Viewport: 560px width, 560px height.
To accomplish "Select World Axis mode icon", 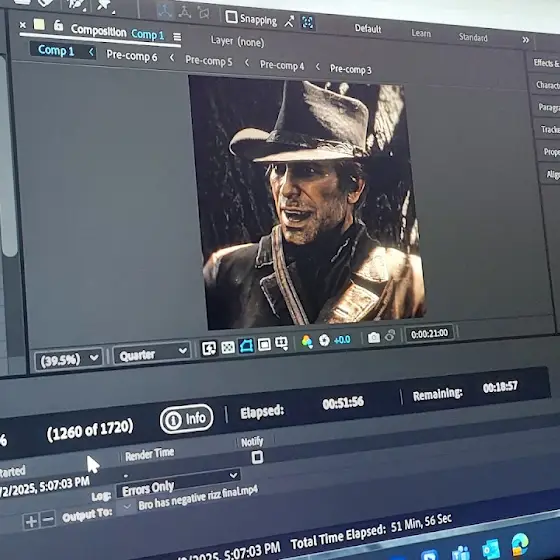I will [x=184, y=12].
